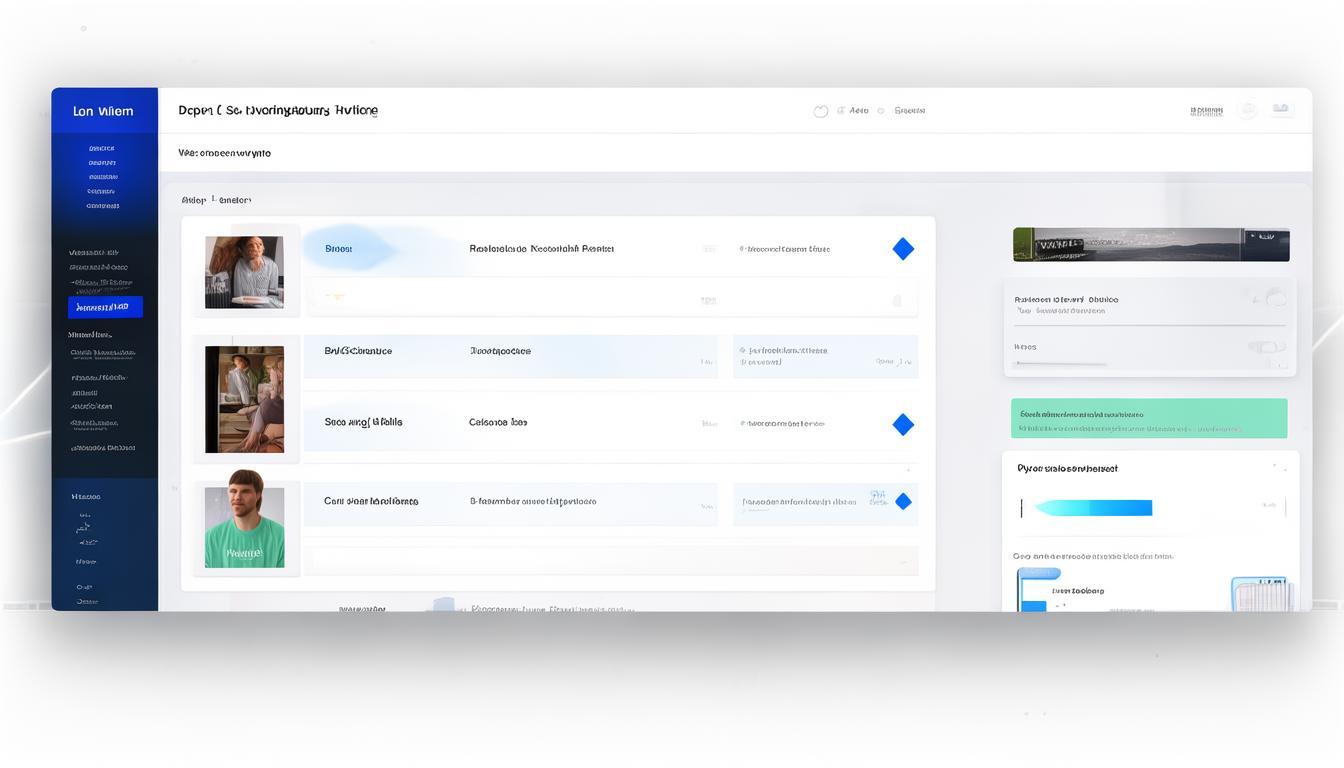Toggle the lower switch in the right settings card
Screen dimensions: 1344x768
click(x=1266, y=347)
